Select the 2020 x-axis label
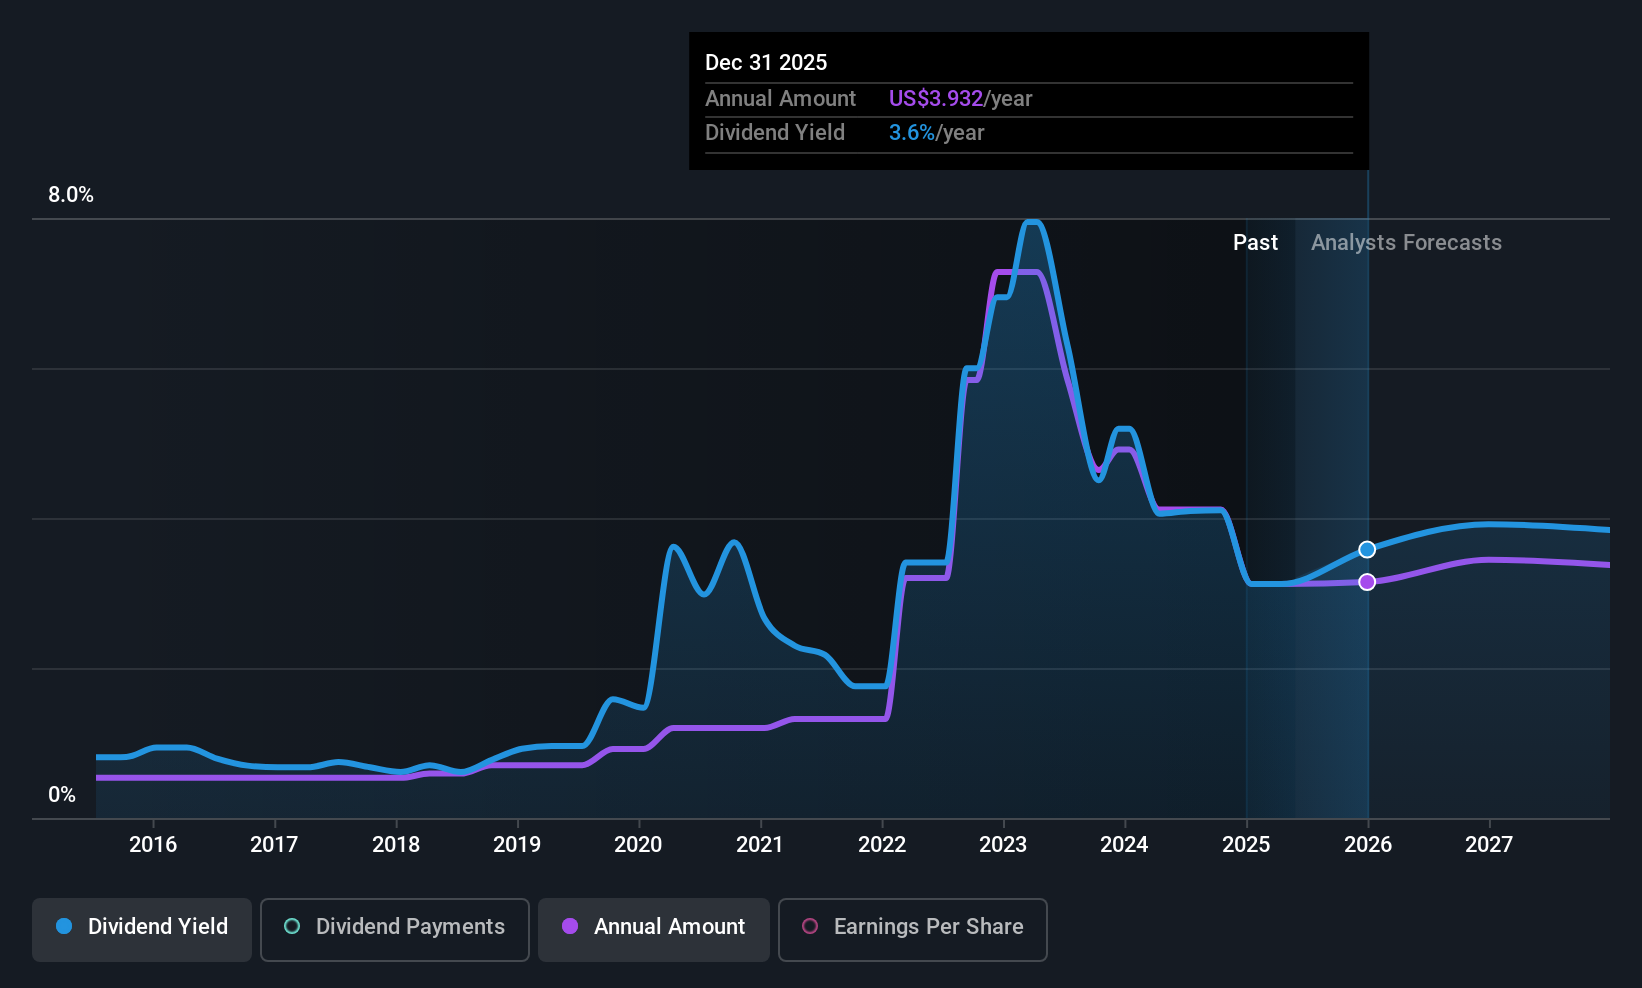Image resolution: width=1642 pixels, height=988 pixels. pyautogui.click(x=638, y=845)
